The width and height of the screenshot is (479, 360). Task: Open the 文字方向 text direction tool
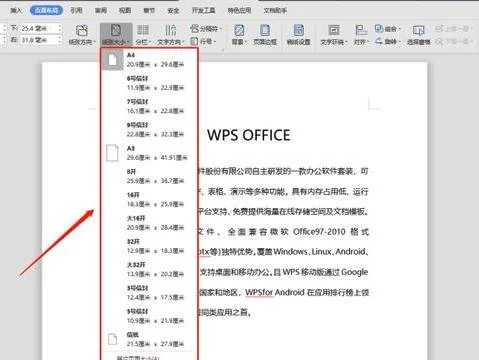coord(170,35)
